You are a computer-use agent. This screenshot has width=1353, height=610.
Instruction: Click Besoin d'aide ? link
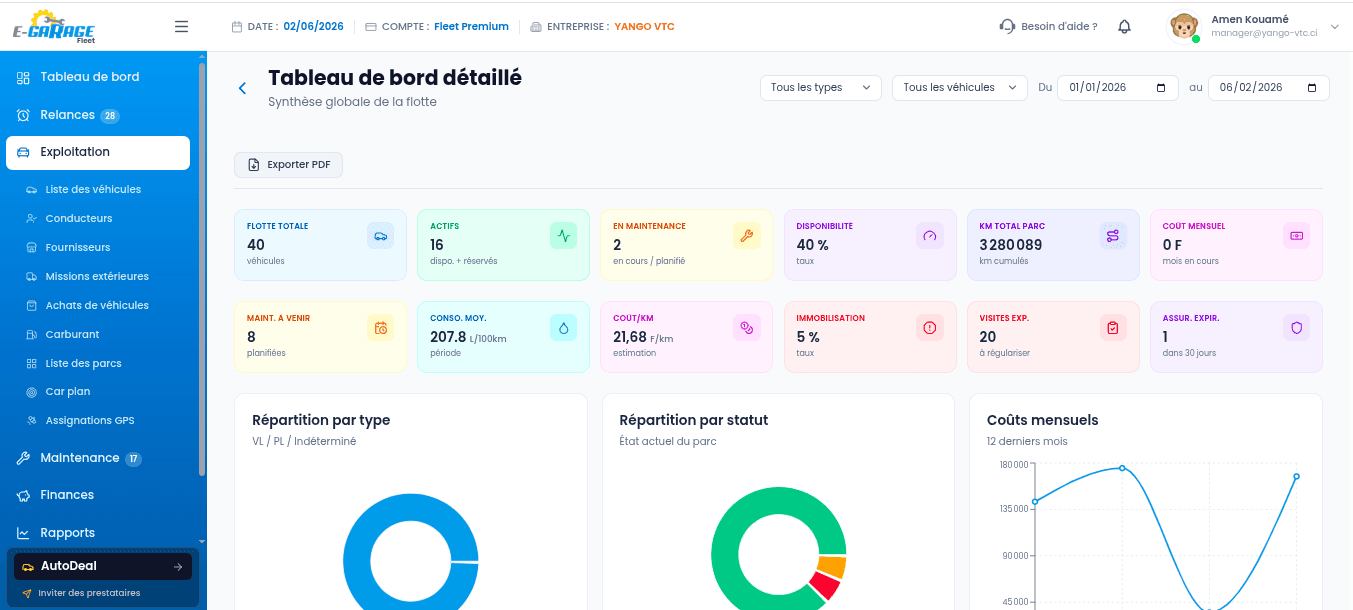1059,27
